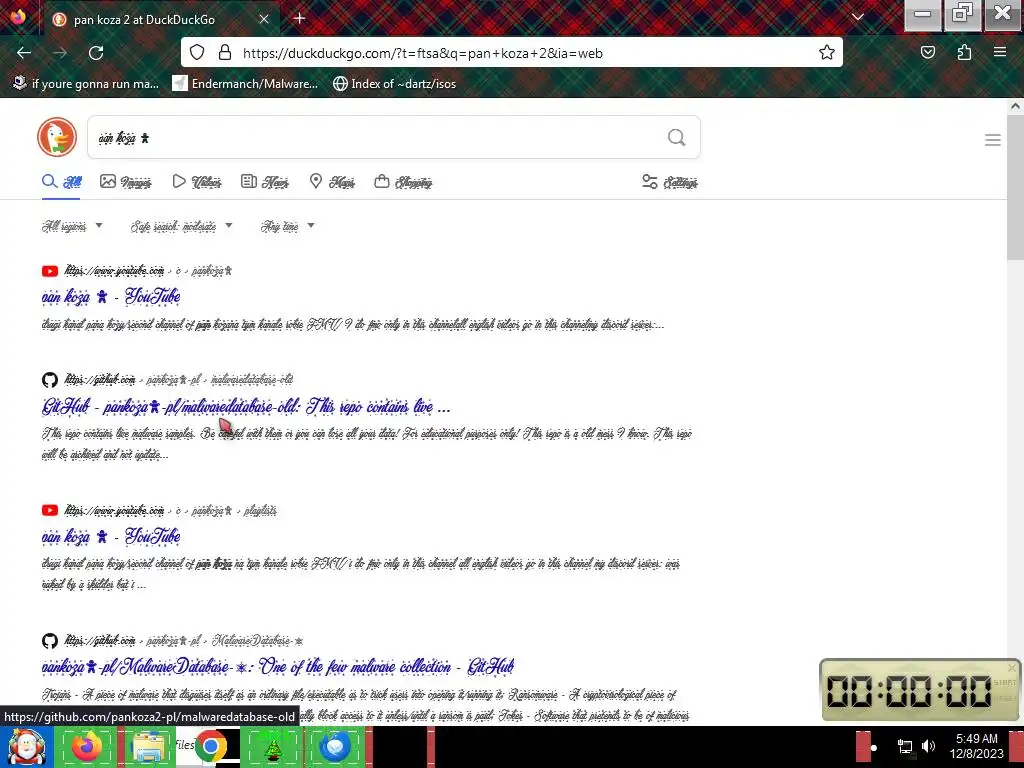Open the DuckDuckGo side menu hamburger
Image resolution: width=1024 pixels, height=768 pixels.
click(993, 140)
